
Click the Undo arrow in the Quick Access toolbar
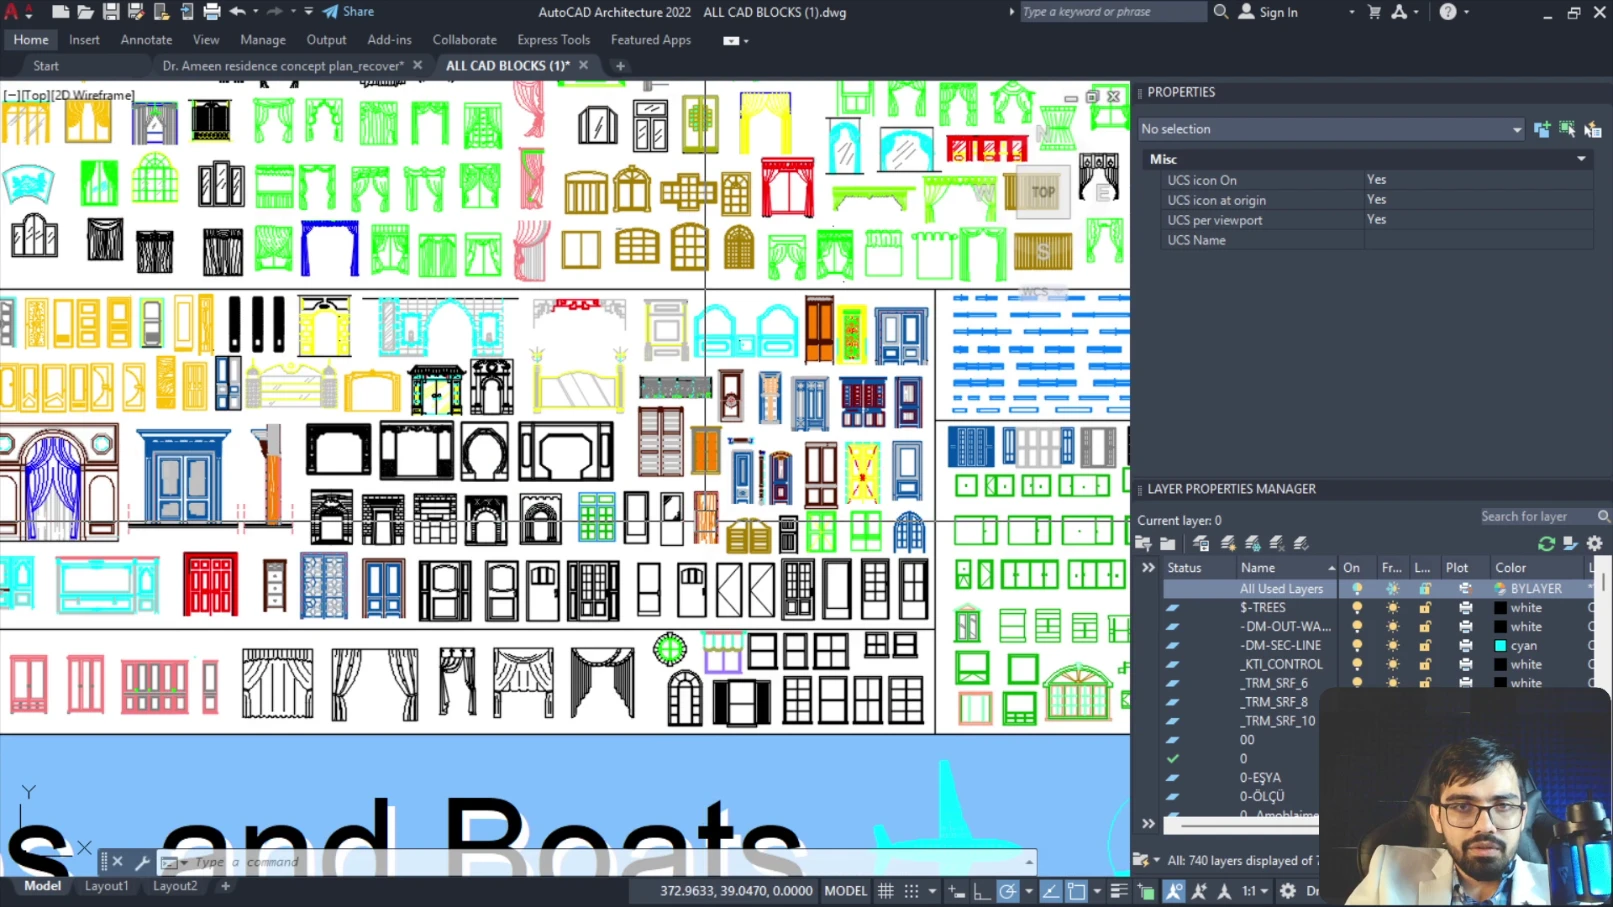(237, 12)
